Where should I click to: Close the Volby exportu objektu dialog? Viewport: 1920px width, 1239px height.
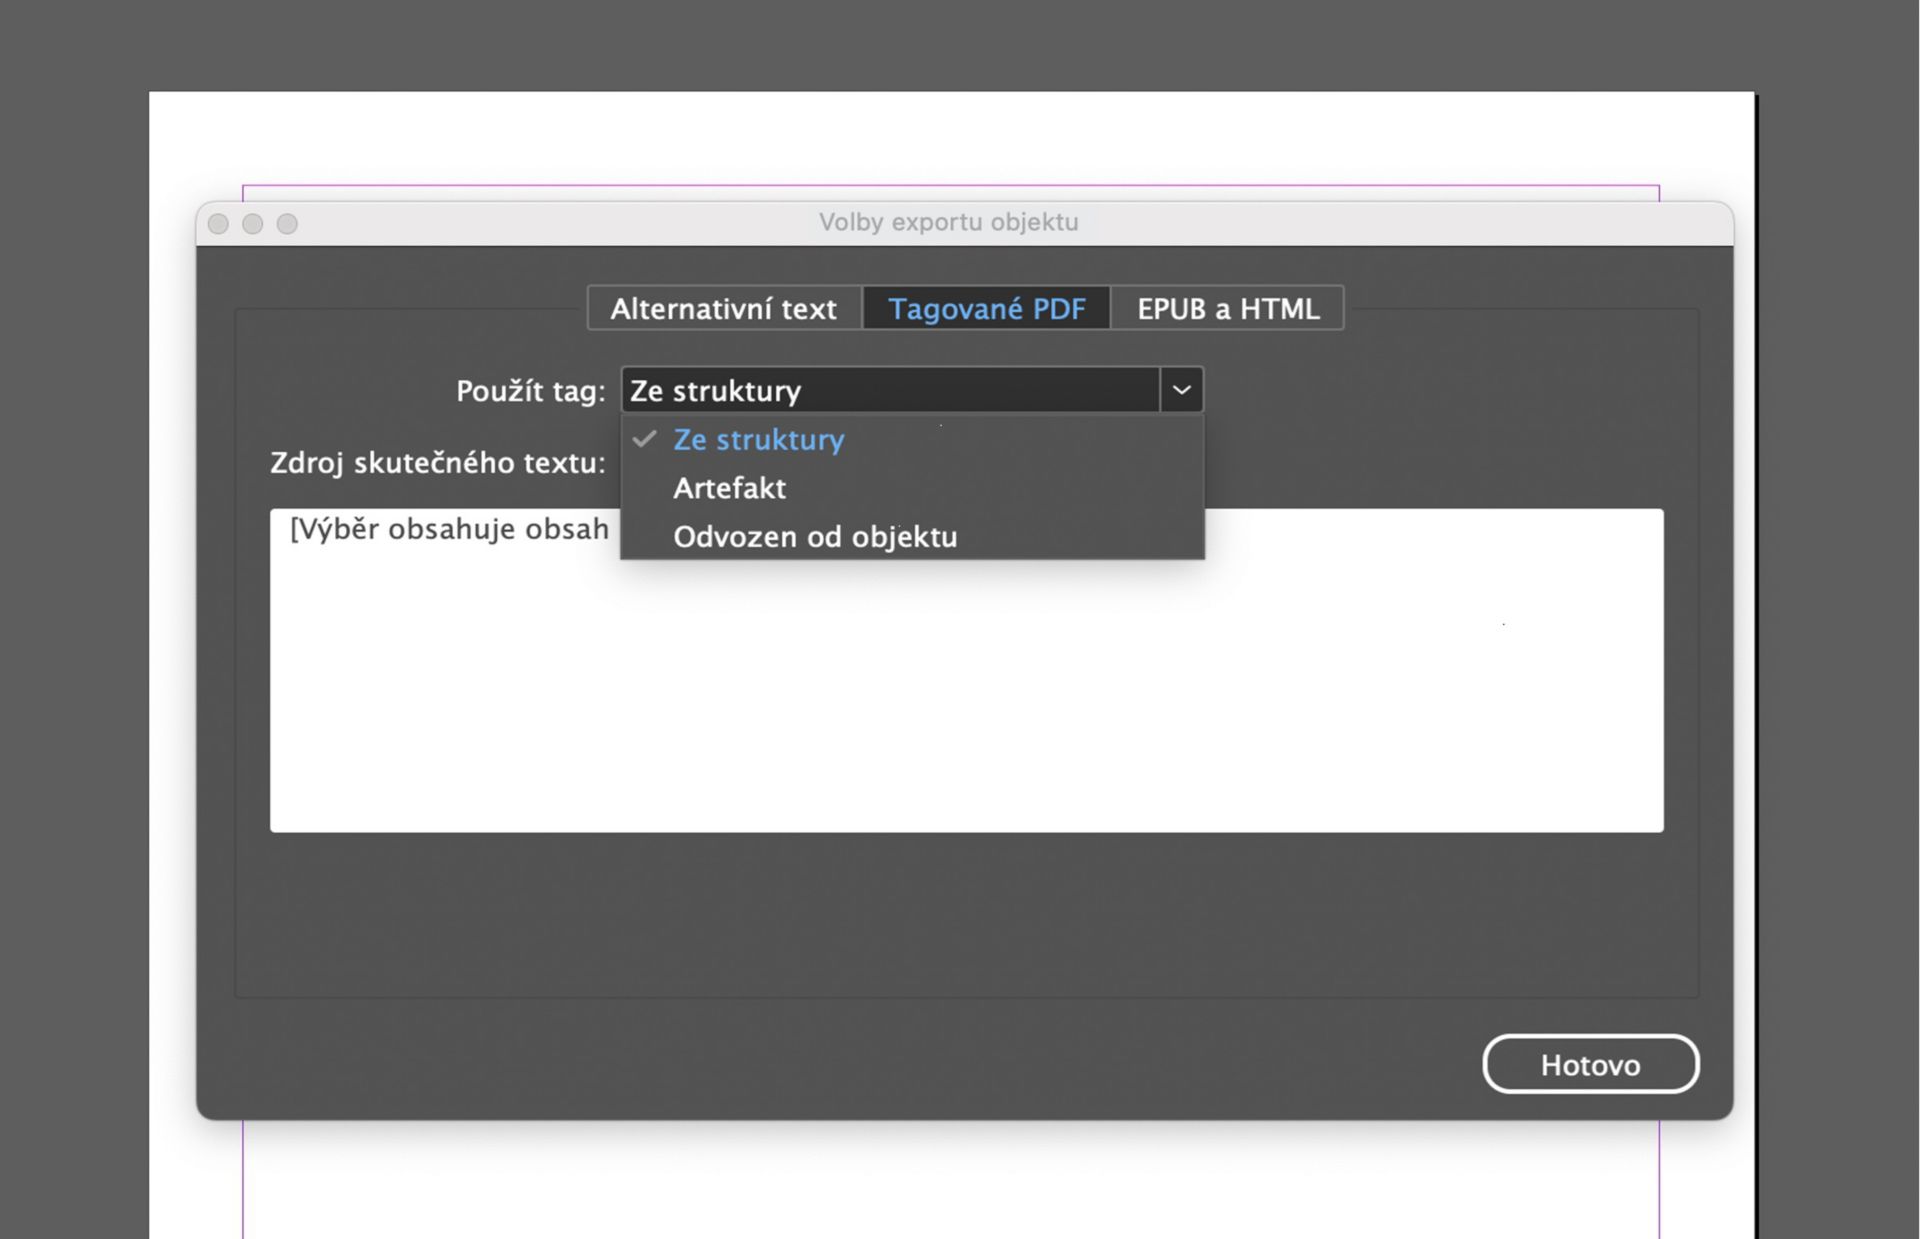(218, 224)
